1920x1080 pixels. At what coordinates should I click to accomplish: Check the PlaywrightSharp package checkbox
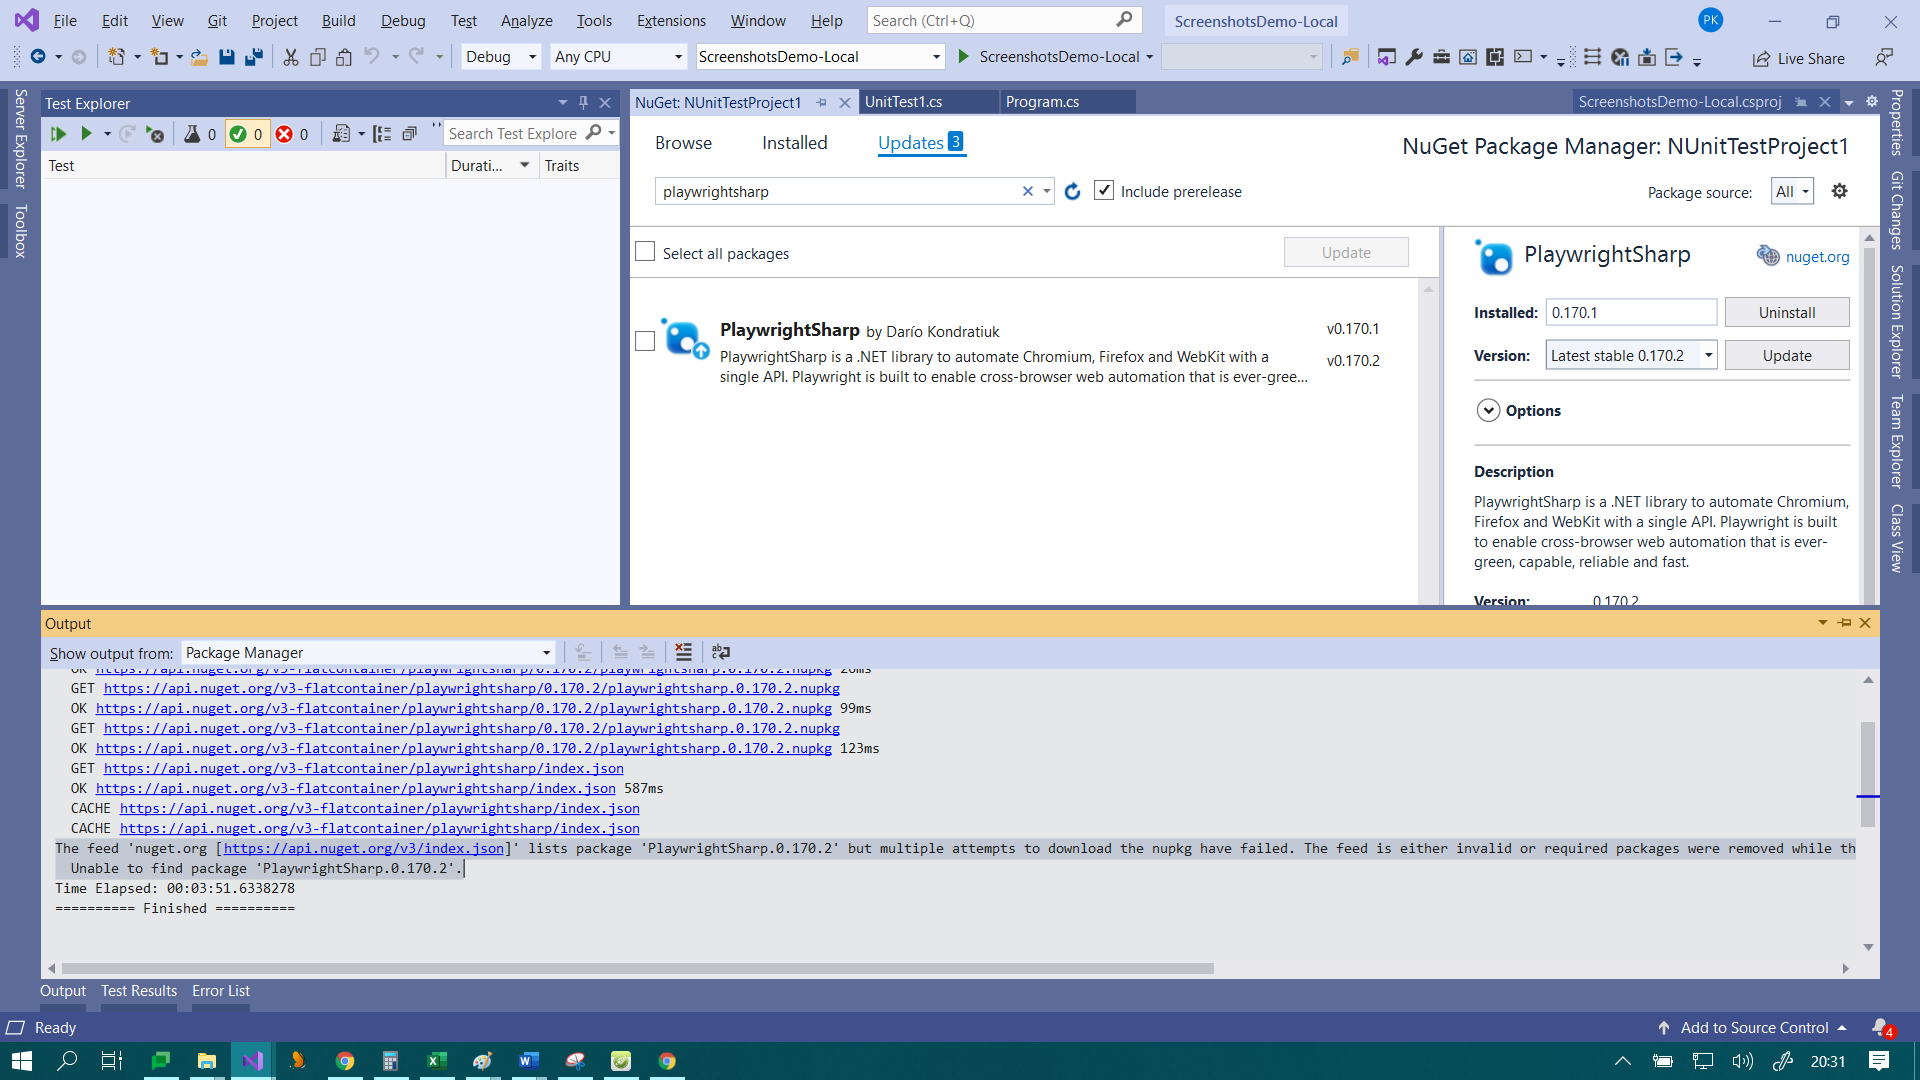coord(645,341)
